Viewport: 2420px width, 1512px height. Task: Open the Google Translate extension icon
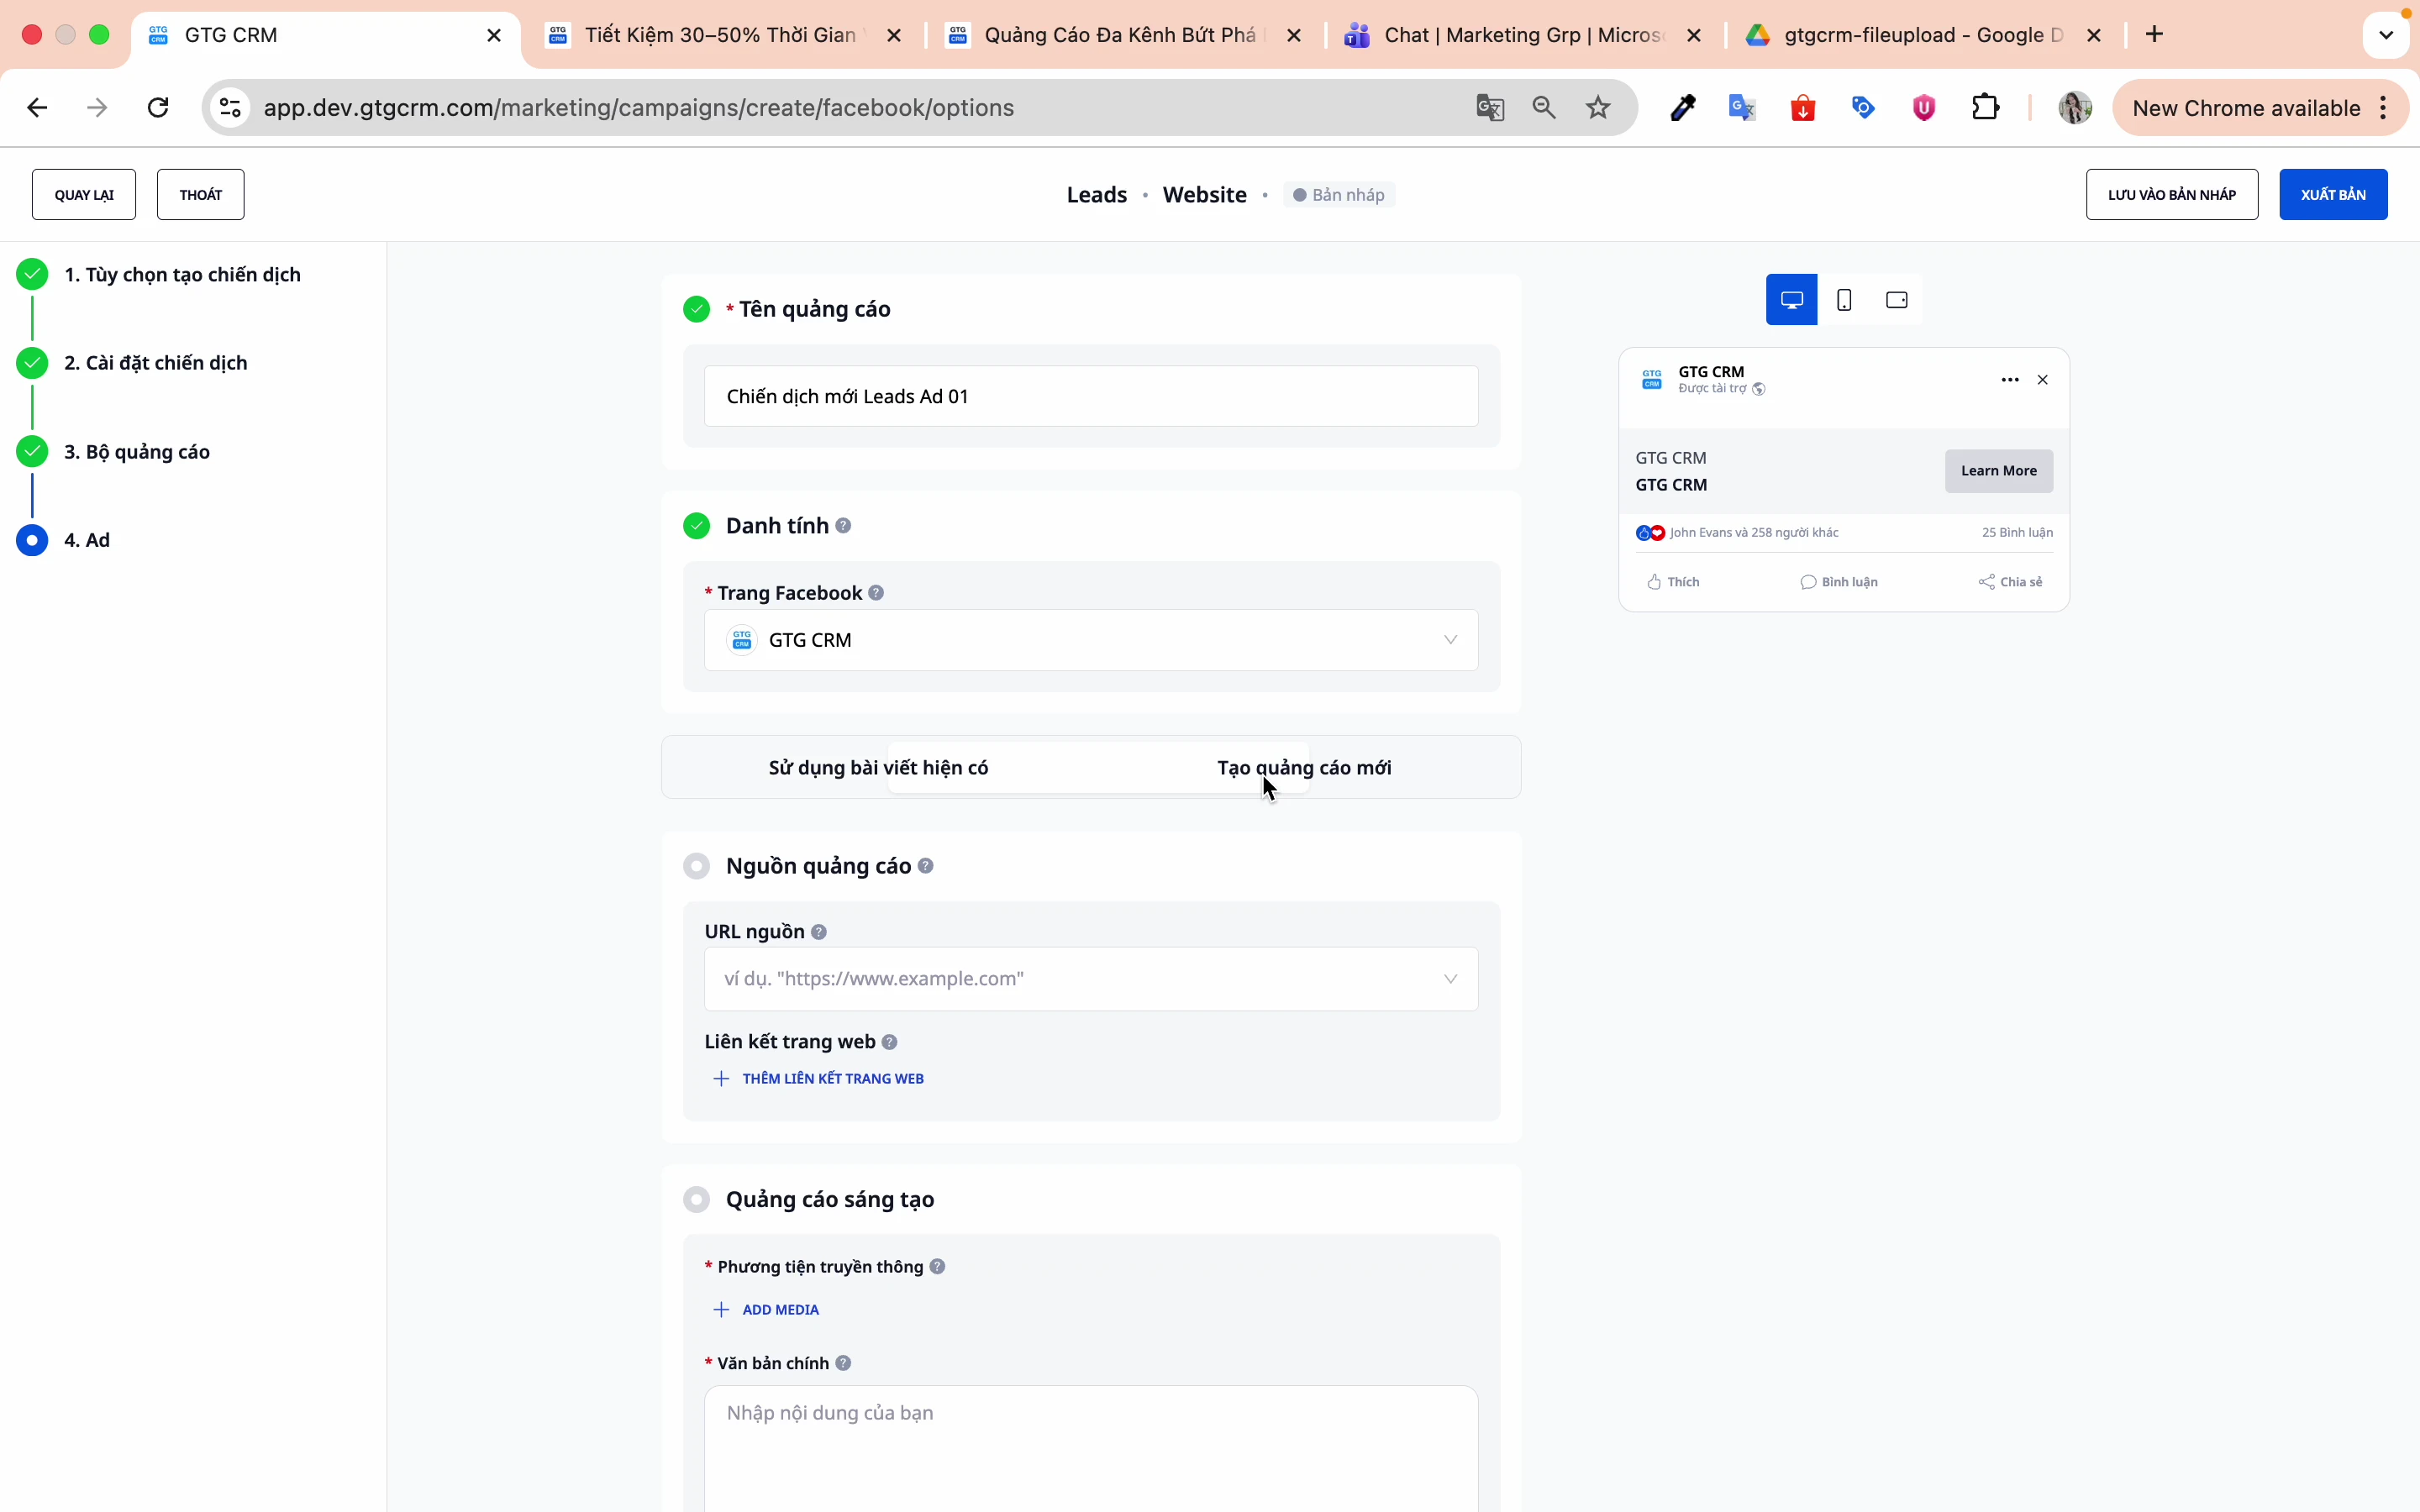(x=1742, y=107)
